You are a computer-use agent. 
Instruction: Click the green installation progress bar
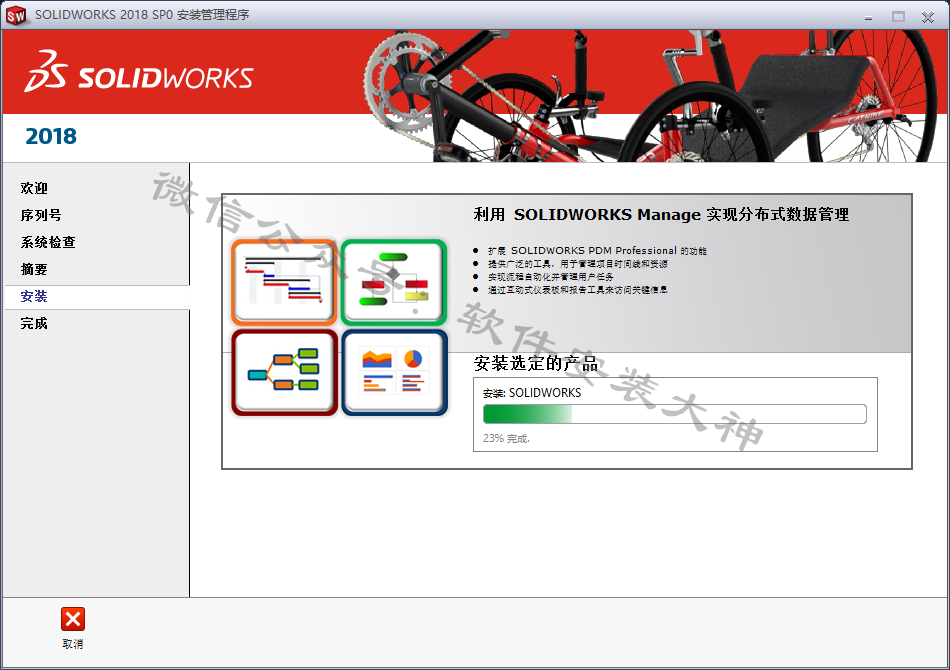tap(675, 414)
